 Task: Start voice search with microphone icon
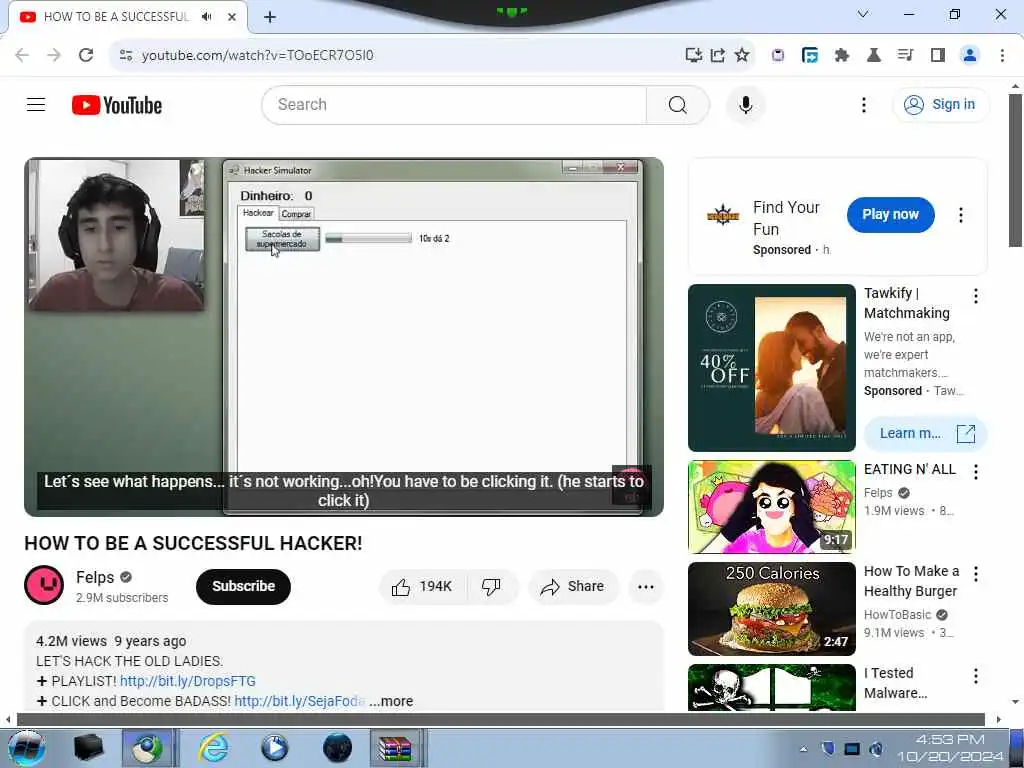tap(745, 104)
